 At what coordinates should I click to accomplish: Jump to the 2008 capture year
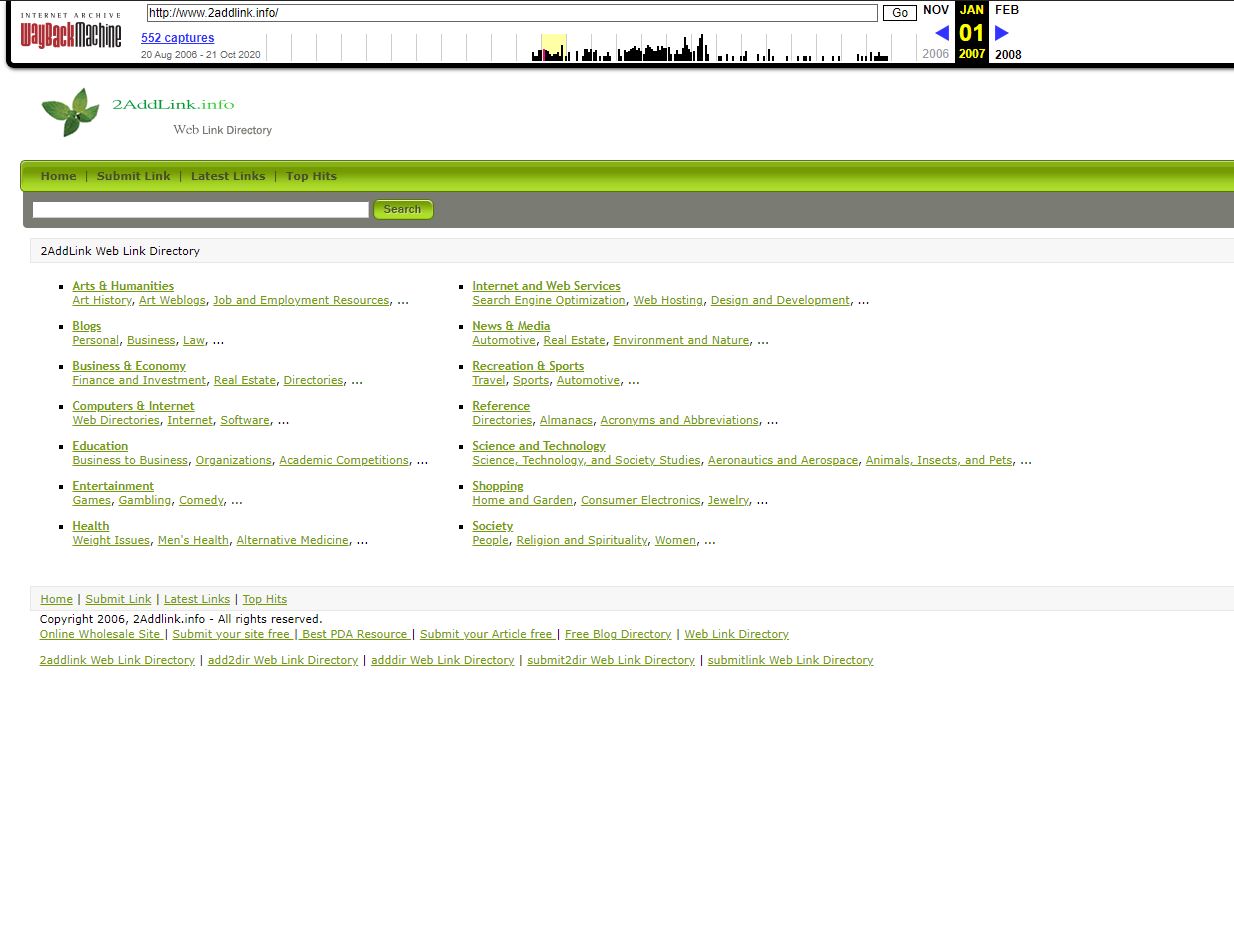[1008, 55]
